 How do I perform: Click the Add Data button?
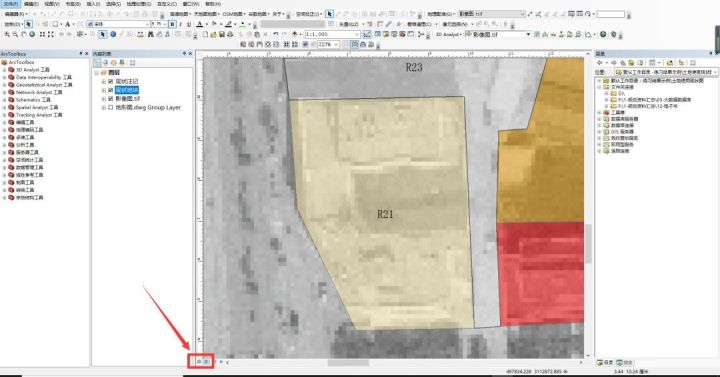pos(294,34)
